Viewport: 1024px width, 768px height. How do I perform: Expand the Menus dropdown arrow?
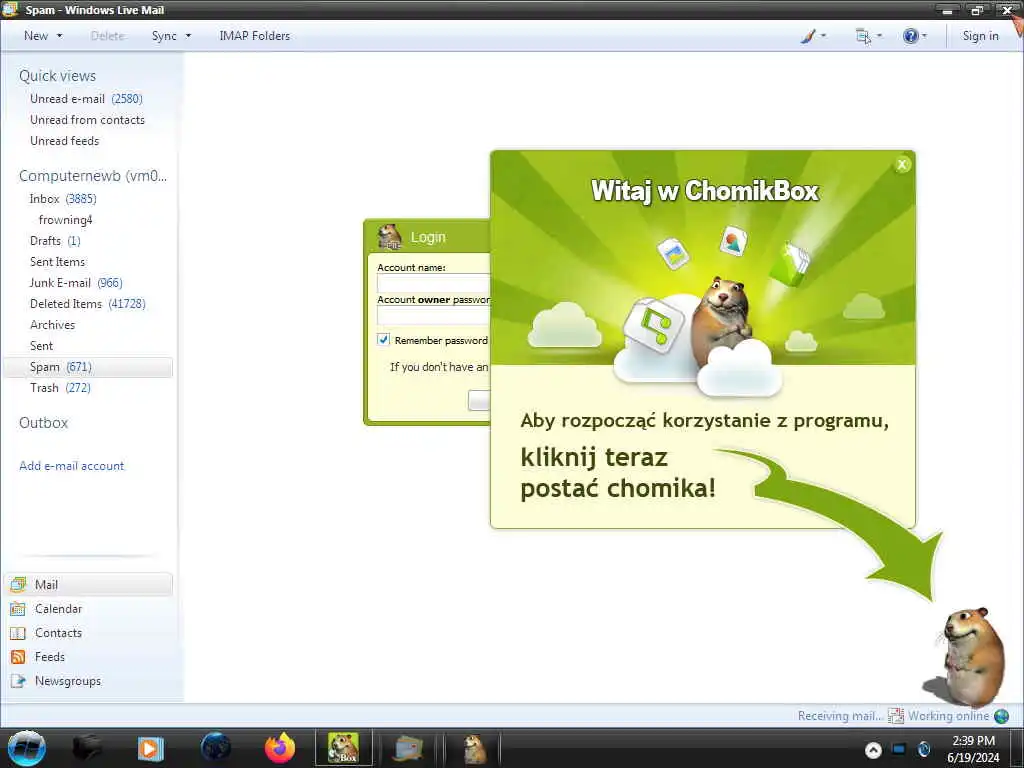[880, 36]
